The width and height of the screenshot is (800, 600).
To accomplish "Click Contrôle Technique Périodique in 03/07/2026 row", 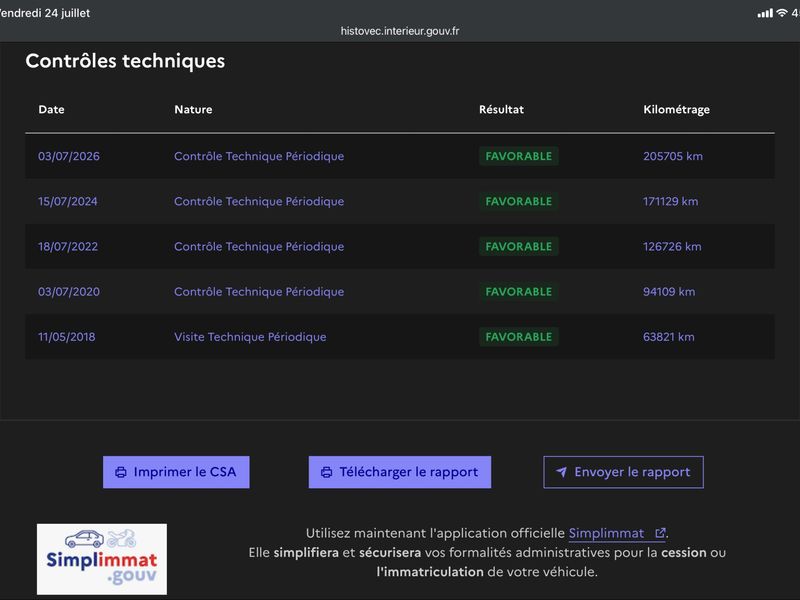I will (259, 157).
